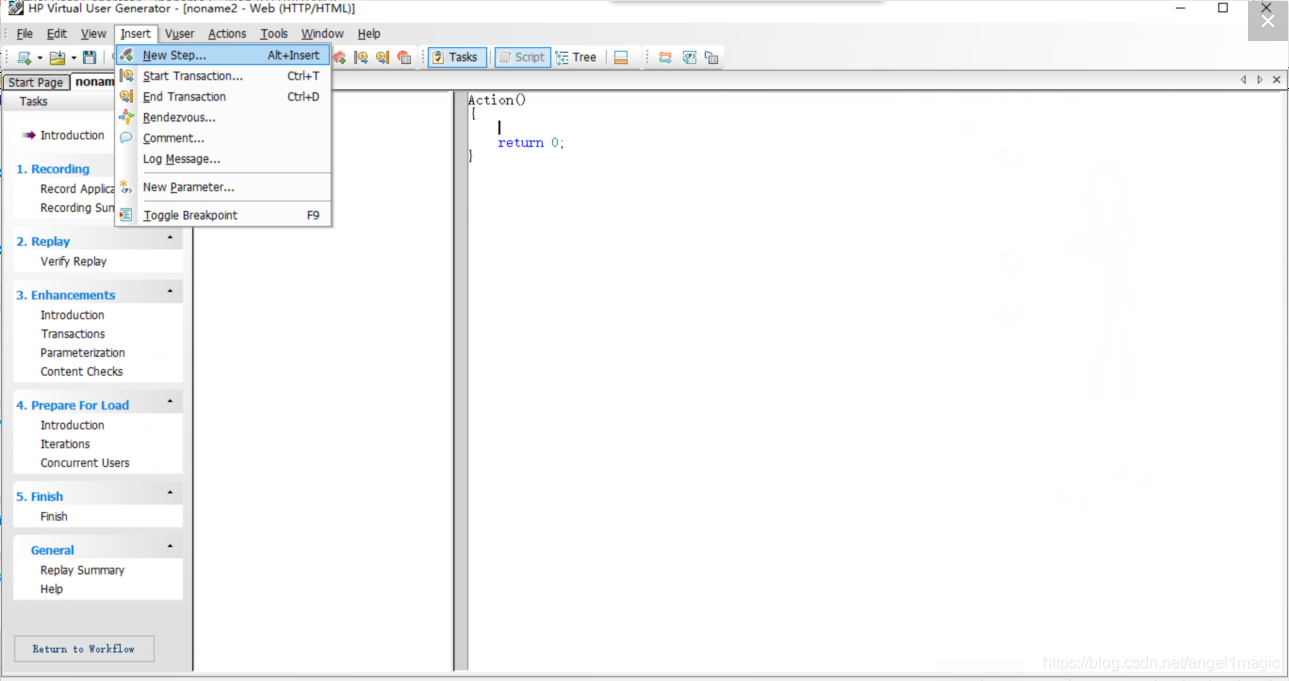Screen dimensions: 1289x681
Task: Click the End Transaction icon in the toolbar
Action: [383, 57]
